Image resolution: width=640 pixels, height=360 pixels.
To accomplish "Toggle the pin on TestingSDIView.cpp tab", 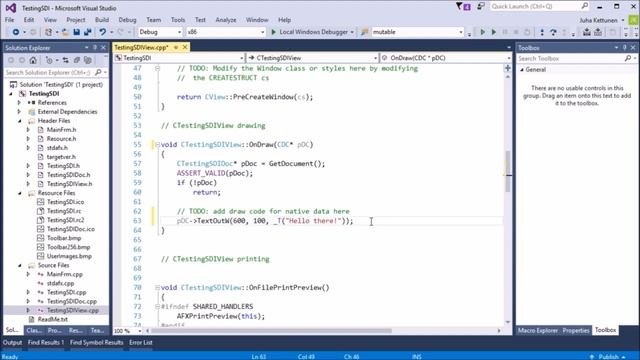I will (x=176, y=47).
